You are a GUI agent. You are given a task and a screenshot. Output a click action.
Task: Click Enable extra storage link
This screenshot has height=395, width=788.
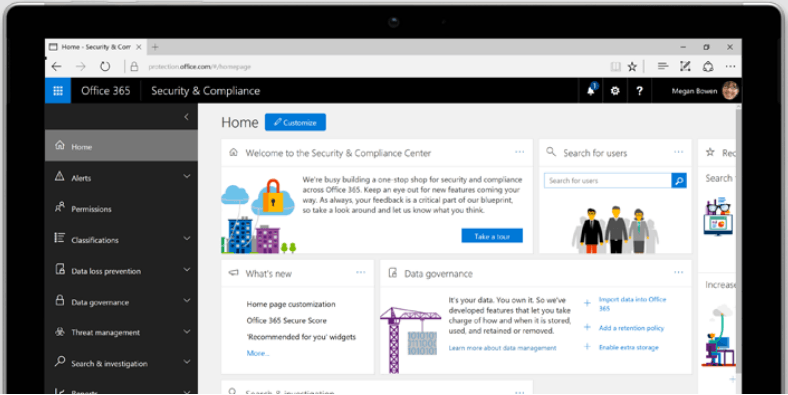tap(628, 347)
